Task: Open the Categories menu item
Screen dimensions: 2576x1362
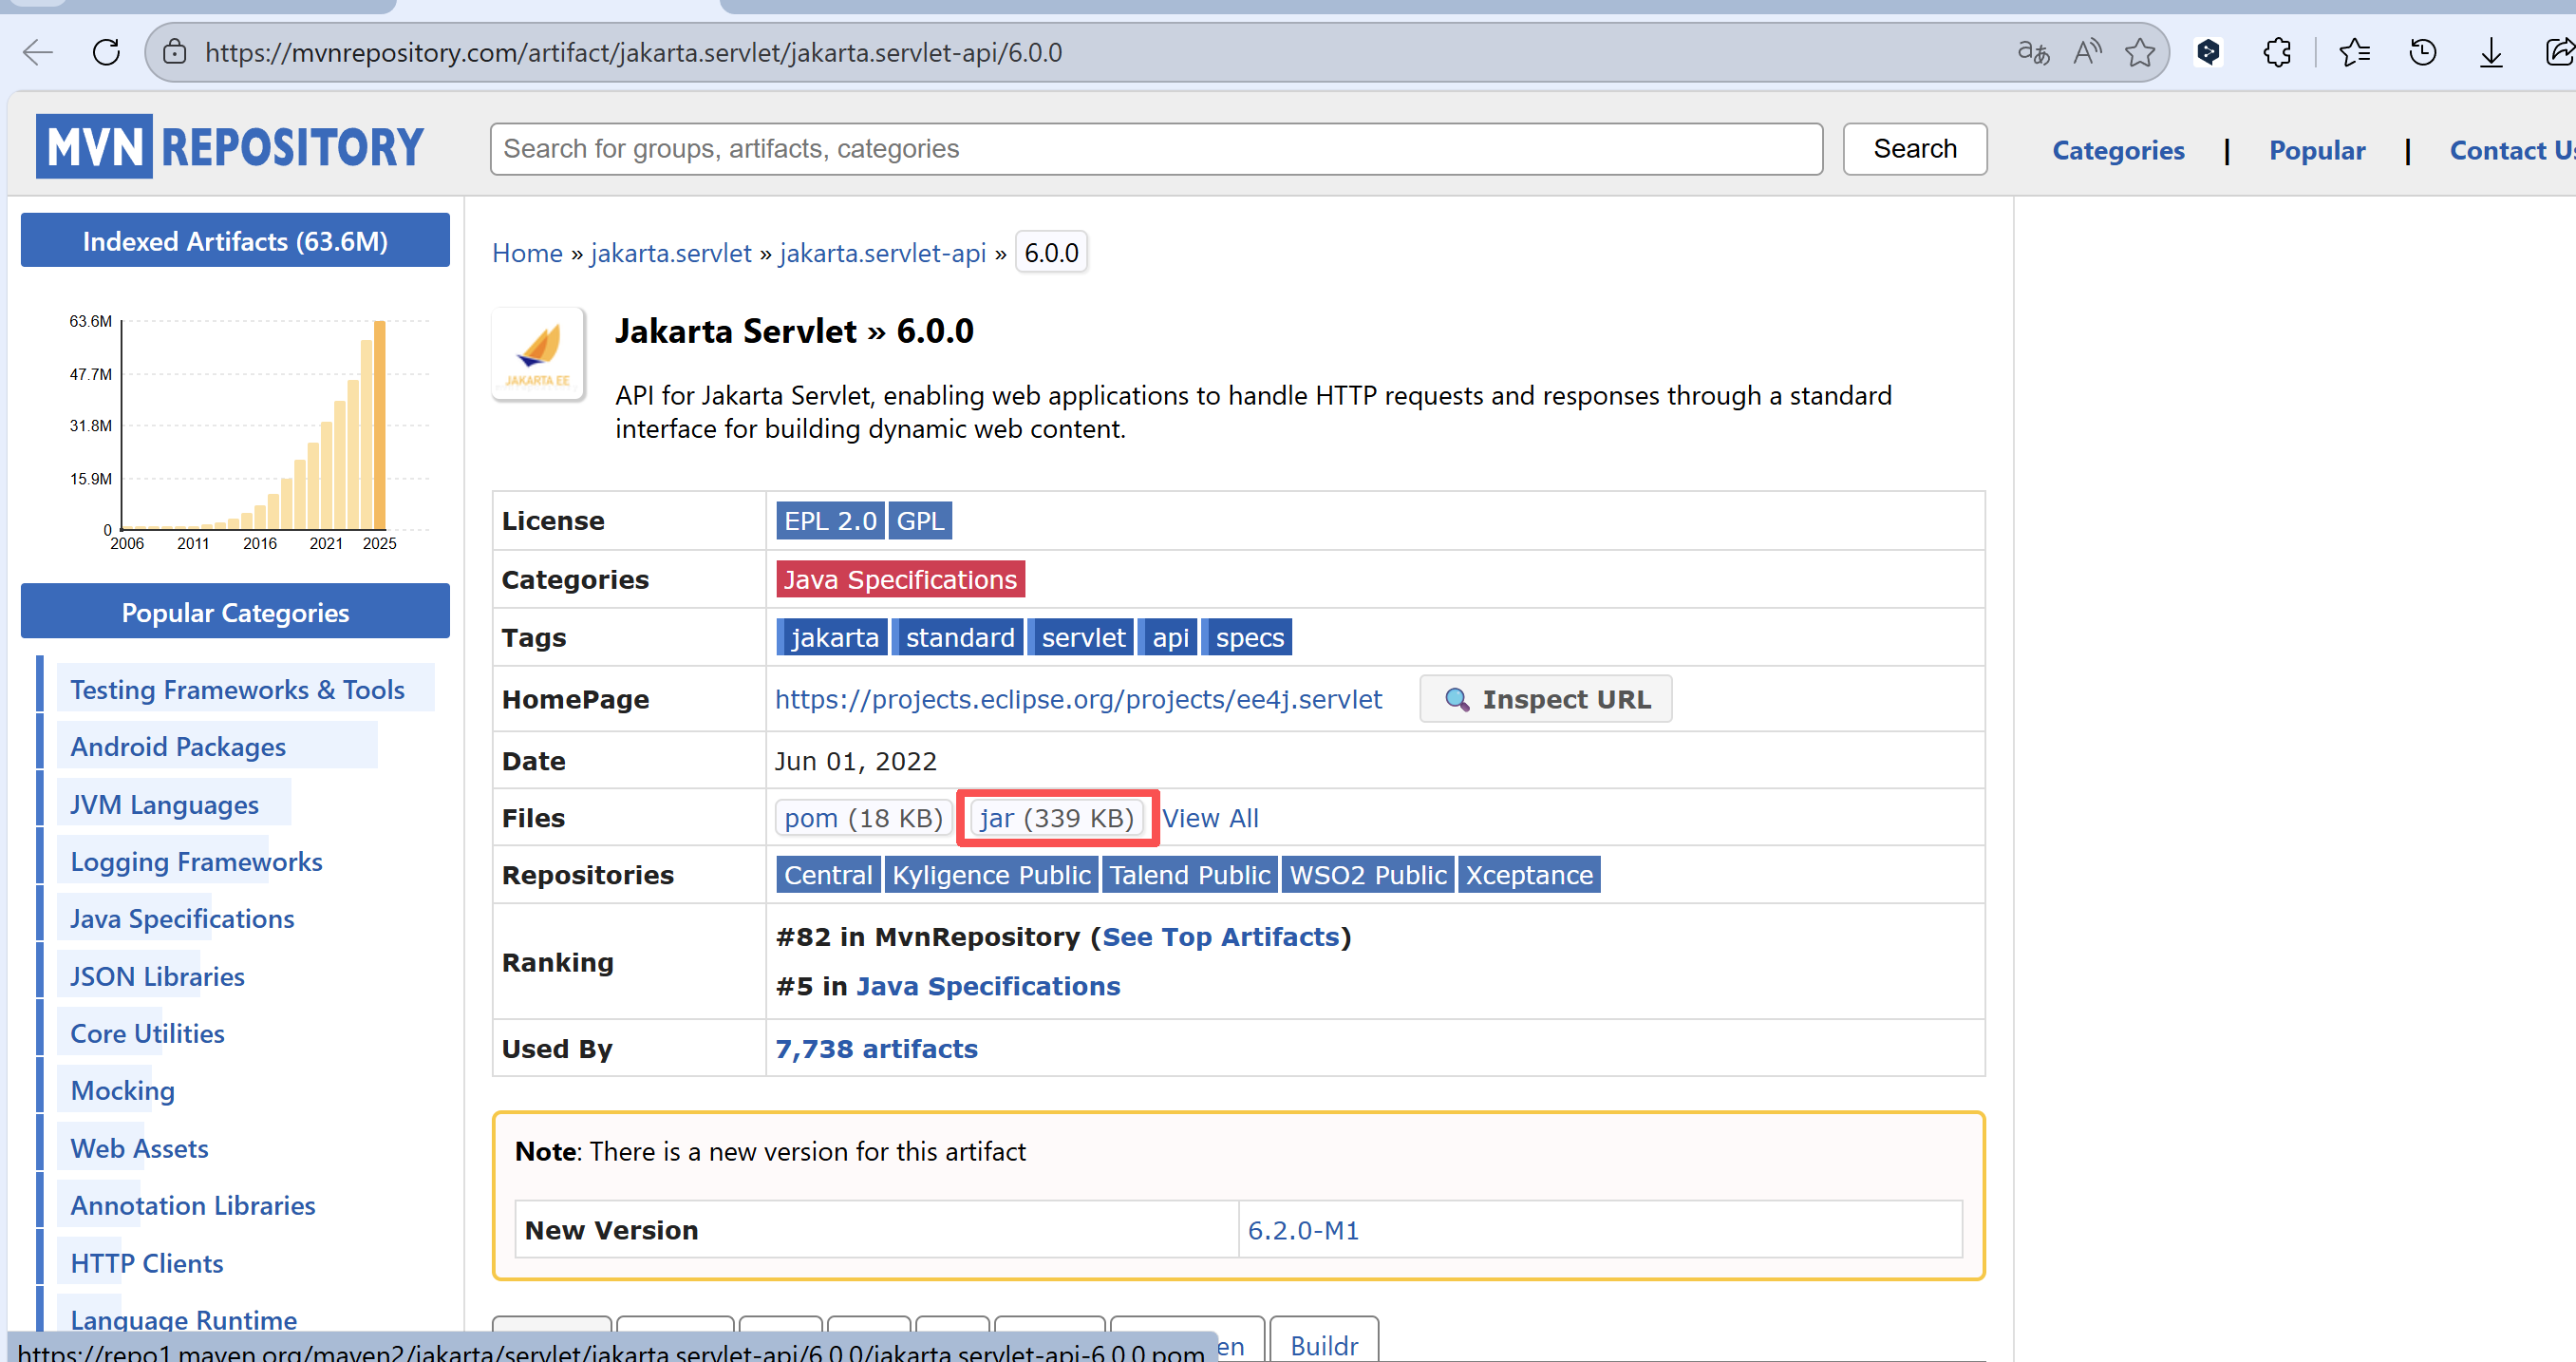Action: pos(2117,150)
